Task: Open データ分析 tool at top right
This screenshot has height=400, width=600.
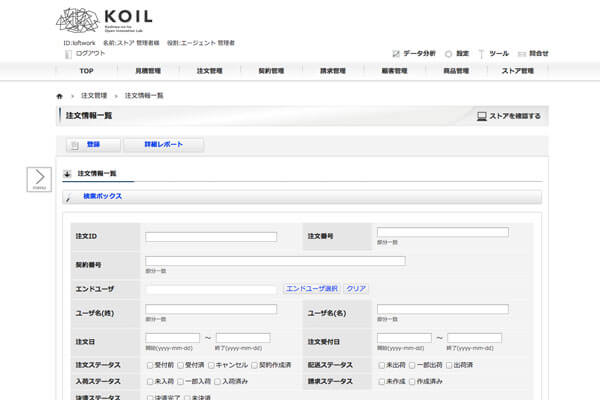Action: coord(414,53)
